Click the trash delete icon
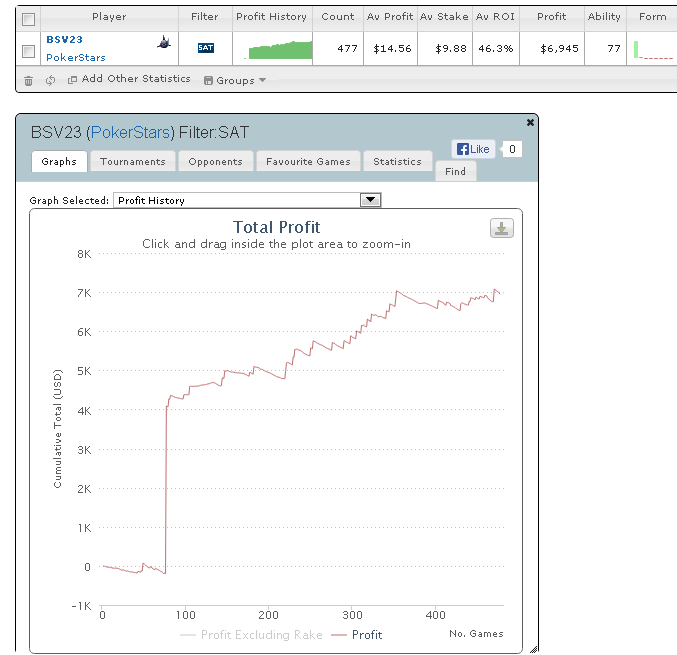 [x=28, y=81]
